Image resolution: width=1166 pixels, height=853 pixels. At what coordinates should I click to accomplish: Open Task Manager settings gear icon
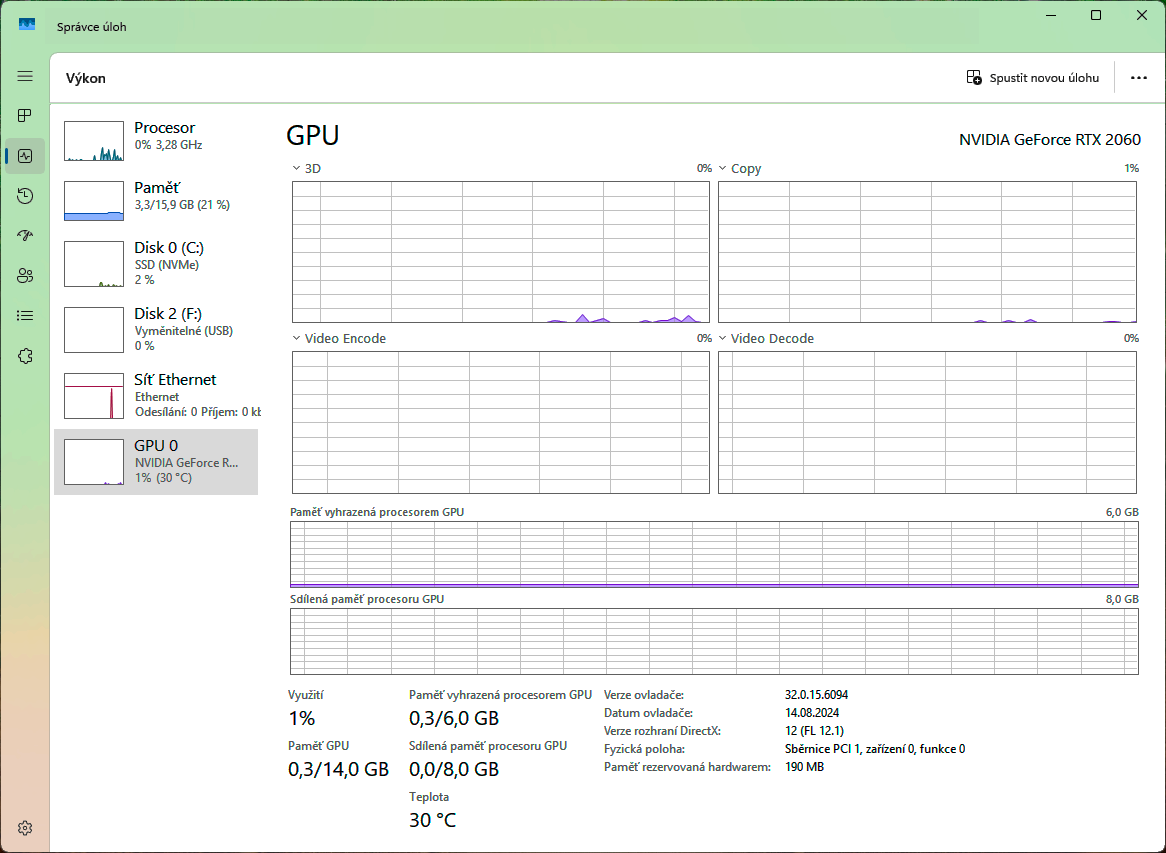25,828
